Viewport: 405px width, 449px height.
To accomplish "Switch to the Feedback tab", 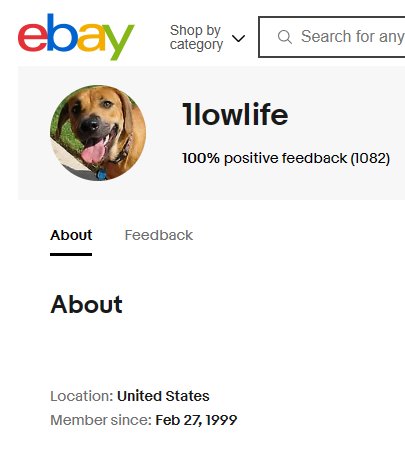I will tap(159, 235).
